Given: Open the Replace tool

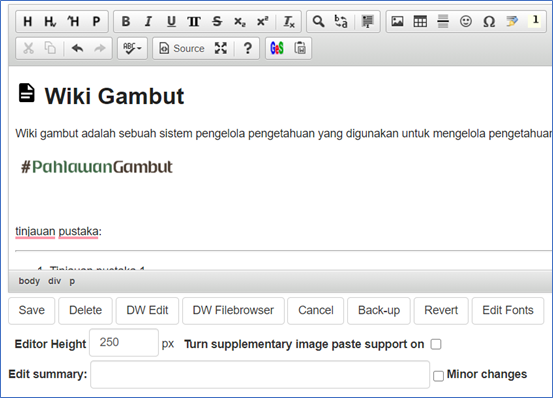Looking at the screenshot, I should tap(341, 22).
